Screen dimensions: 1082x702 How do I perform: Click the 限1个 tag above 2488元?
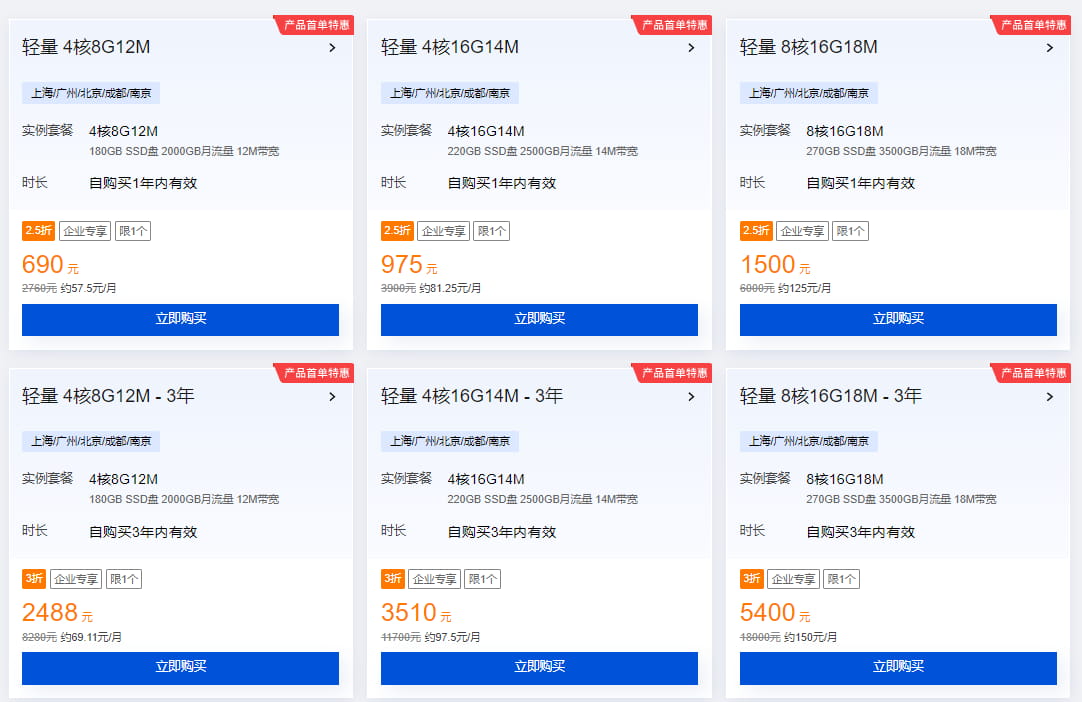pos(124,579)
